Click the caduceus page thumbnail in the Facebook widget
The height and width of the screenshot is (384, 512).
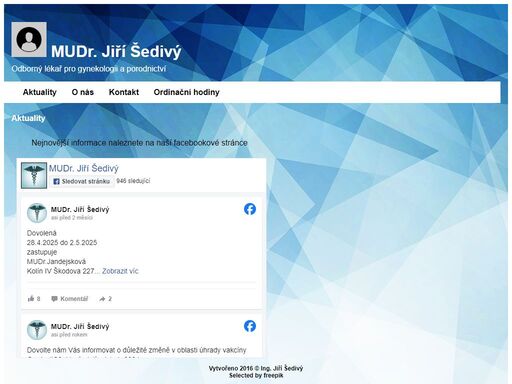tap(34, 175)
